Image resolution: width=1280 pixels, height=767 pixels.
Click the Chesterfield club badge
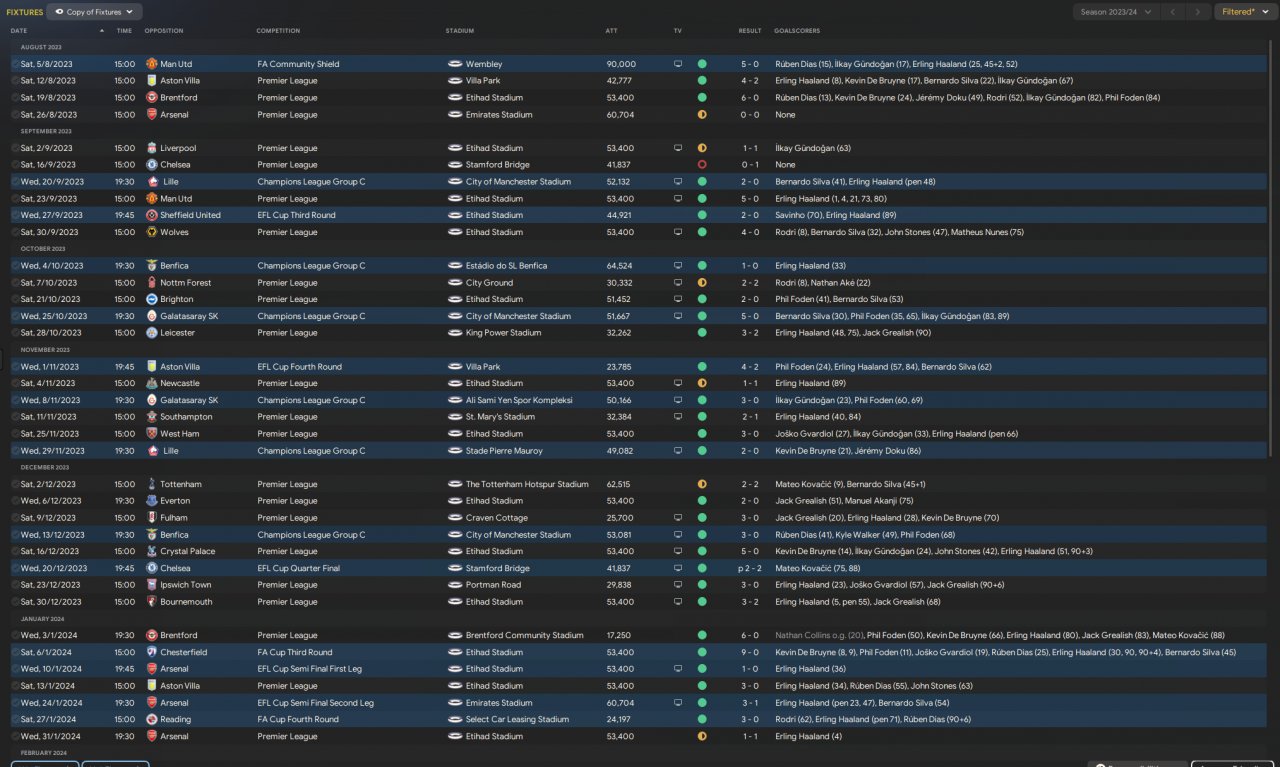pyautogui.click(x=152, y=652)
